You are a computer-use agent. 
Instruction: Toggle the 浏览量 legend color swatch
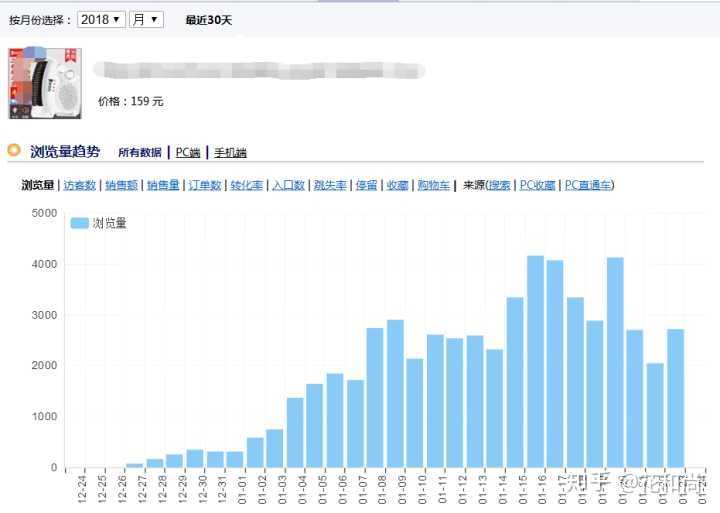click(x=80, y=223)
